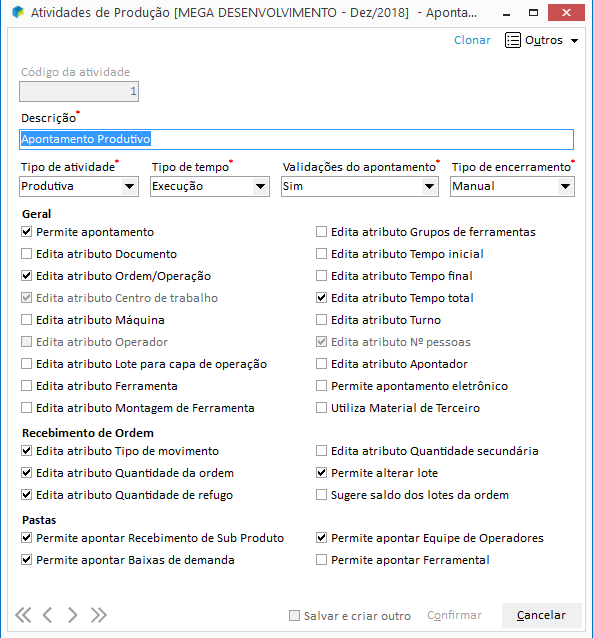Click the Outros list icon
593x638 pixels.
(512, 40)
